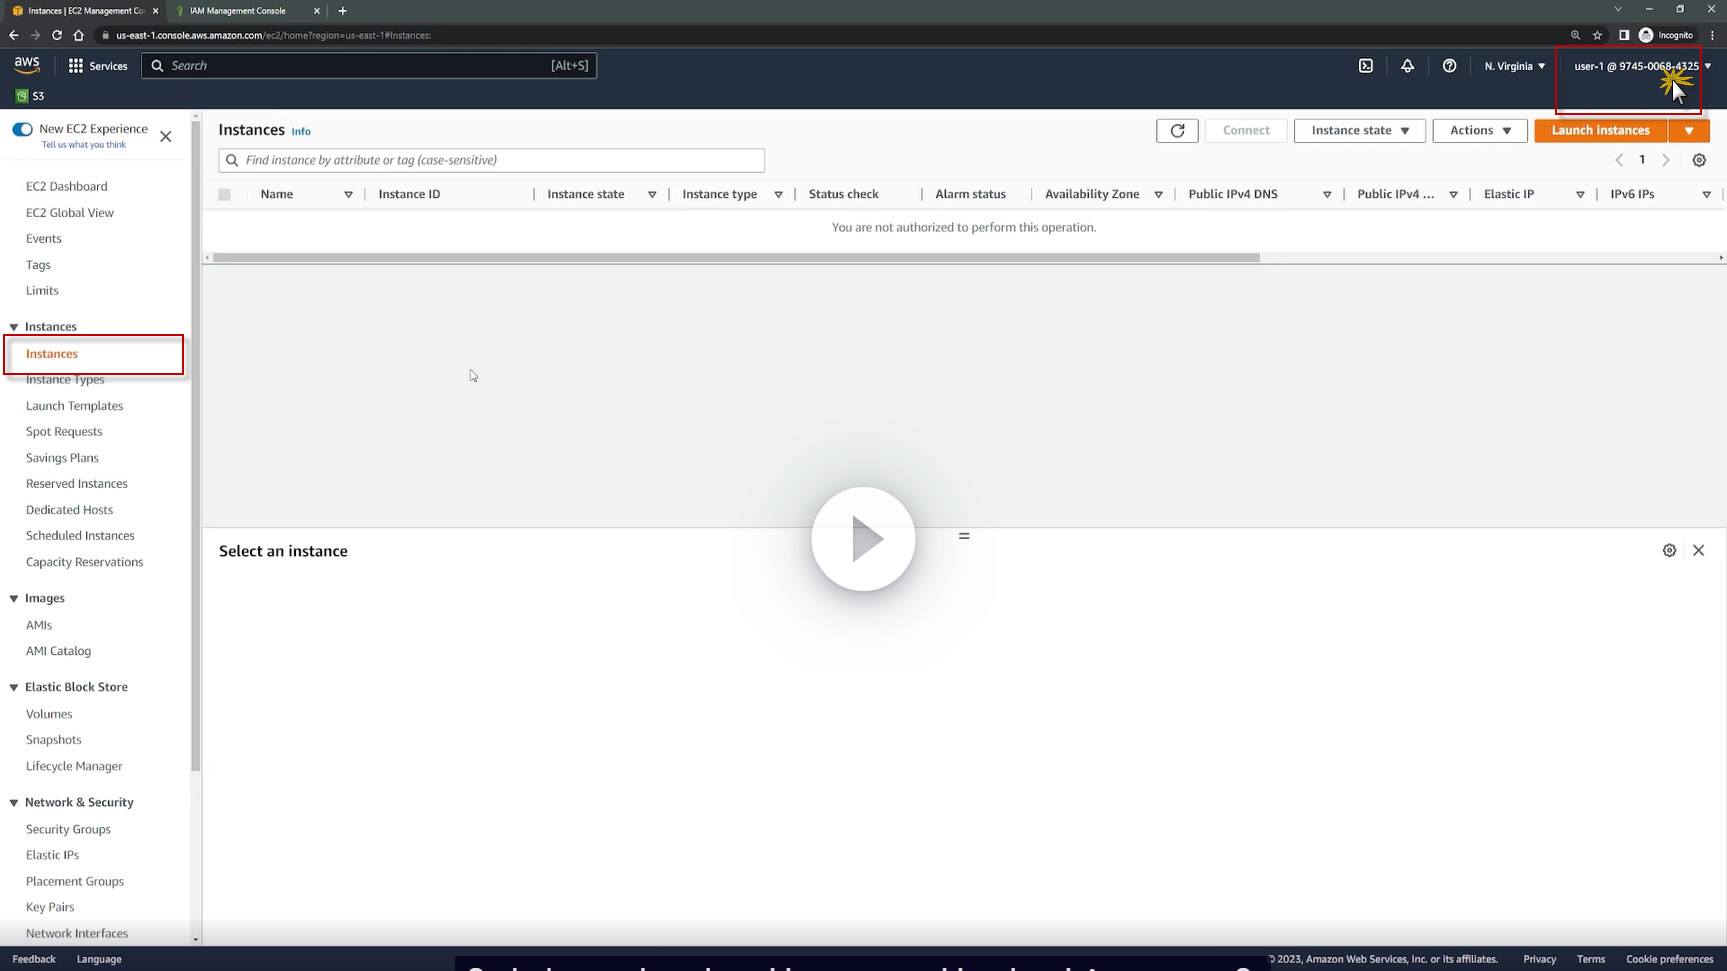Go to previous page of instances
Viewport: 1727px width, 971px height.
(x=1619, y=160)
